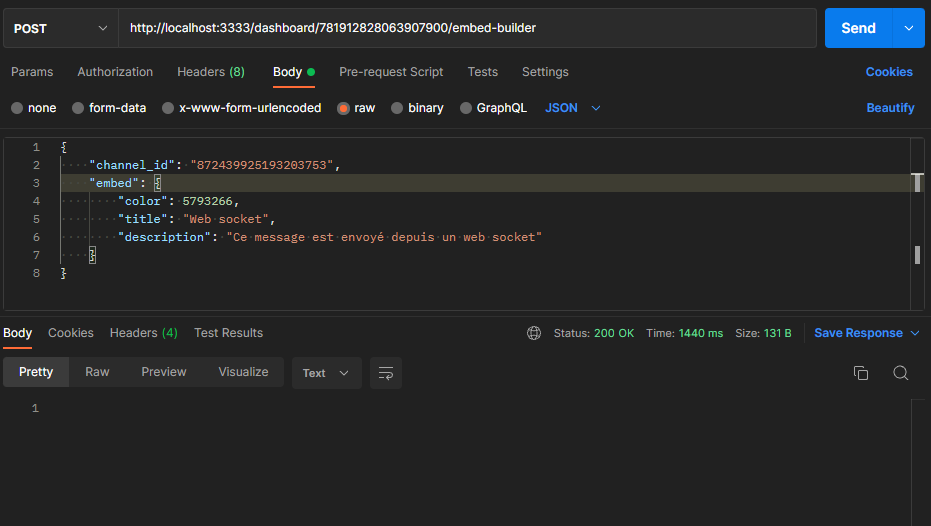Select the none body type radio
Screen dimensions: 931x526
(17, 108)
